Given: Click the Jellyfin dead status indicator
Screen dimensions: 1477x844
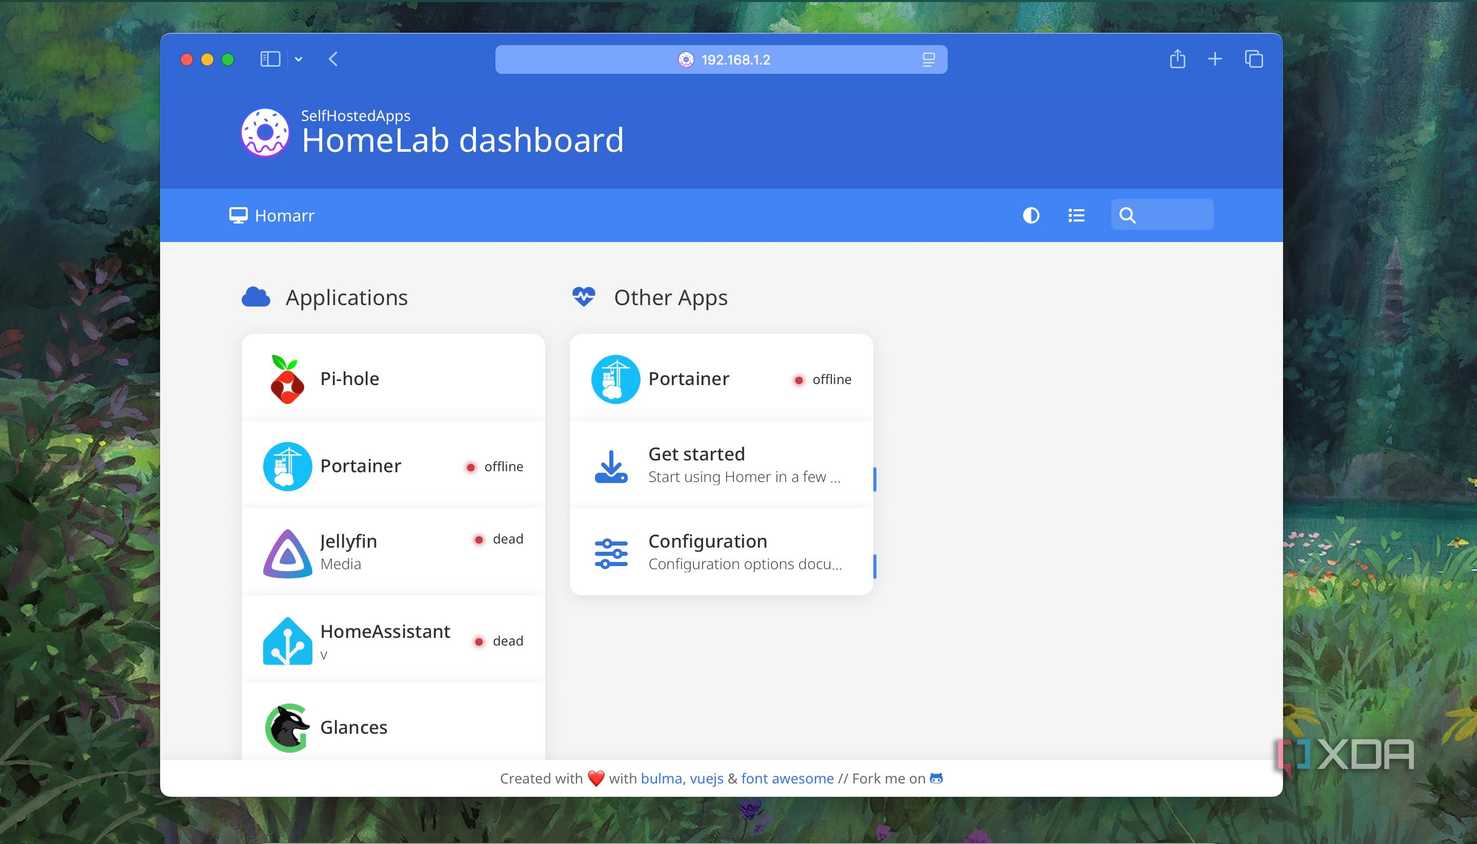Looking at the screenshot, I should 498,539.
